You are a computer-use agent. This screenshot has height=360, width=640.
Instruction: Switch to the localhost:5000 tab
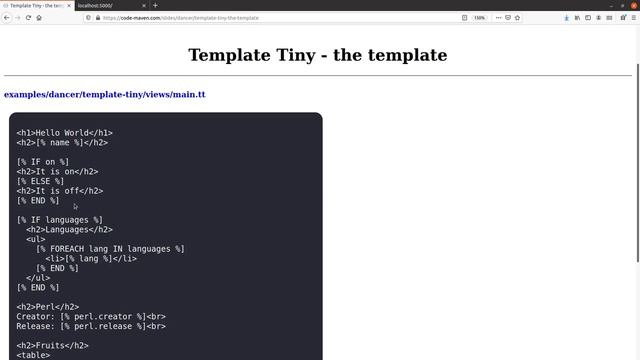click(x=109, y=6)
